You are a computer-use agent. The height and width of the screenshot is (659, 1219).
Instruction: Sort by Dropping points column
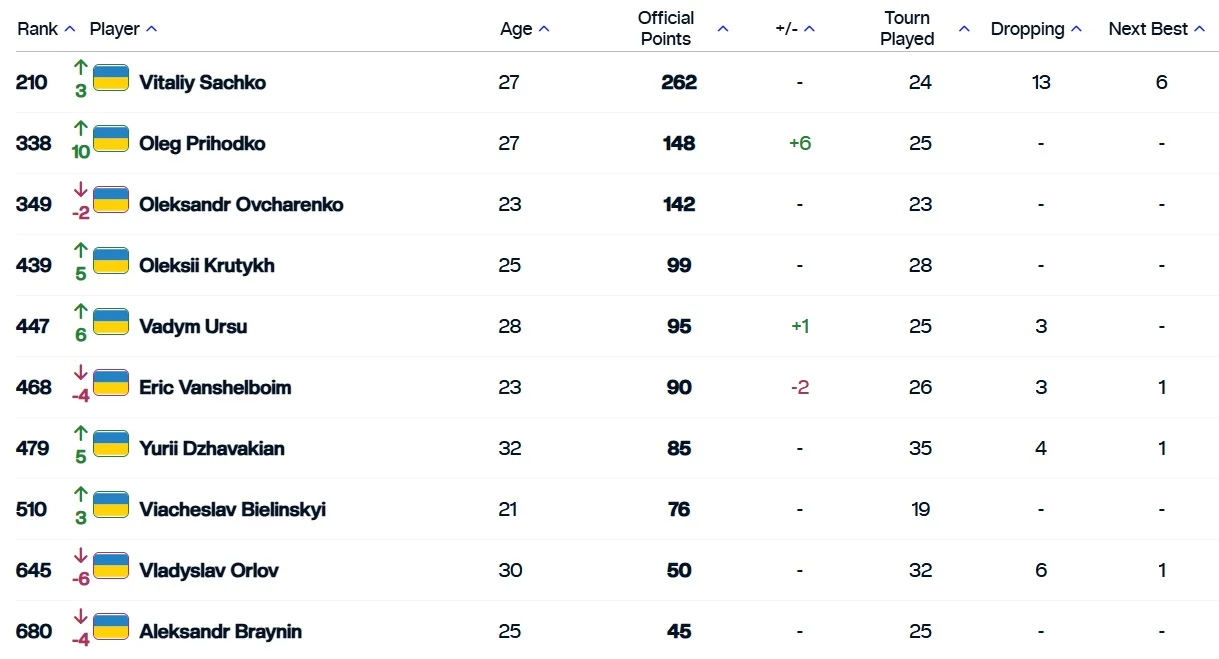click(1076, 29)
